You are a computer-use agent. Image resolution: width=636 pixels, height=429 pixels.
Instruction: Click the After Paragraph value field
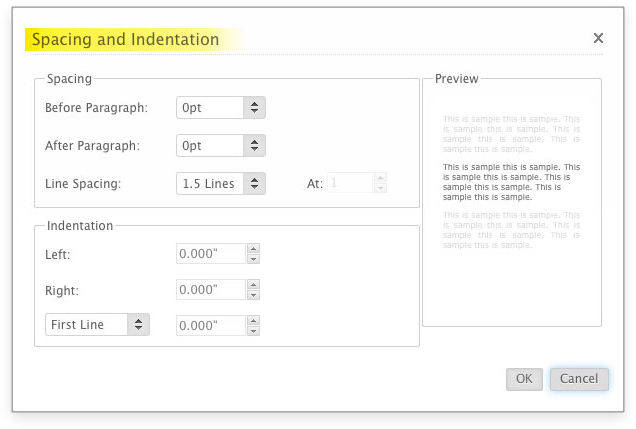coord(210,146)
